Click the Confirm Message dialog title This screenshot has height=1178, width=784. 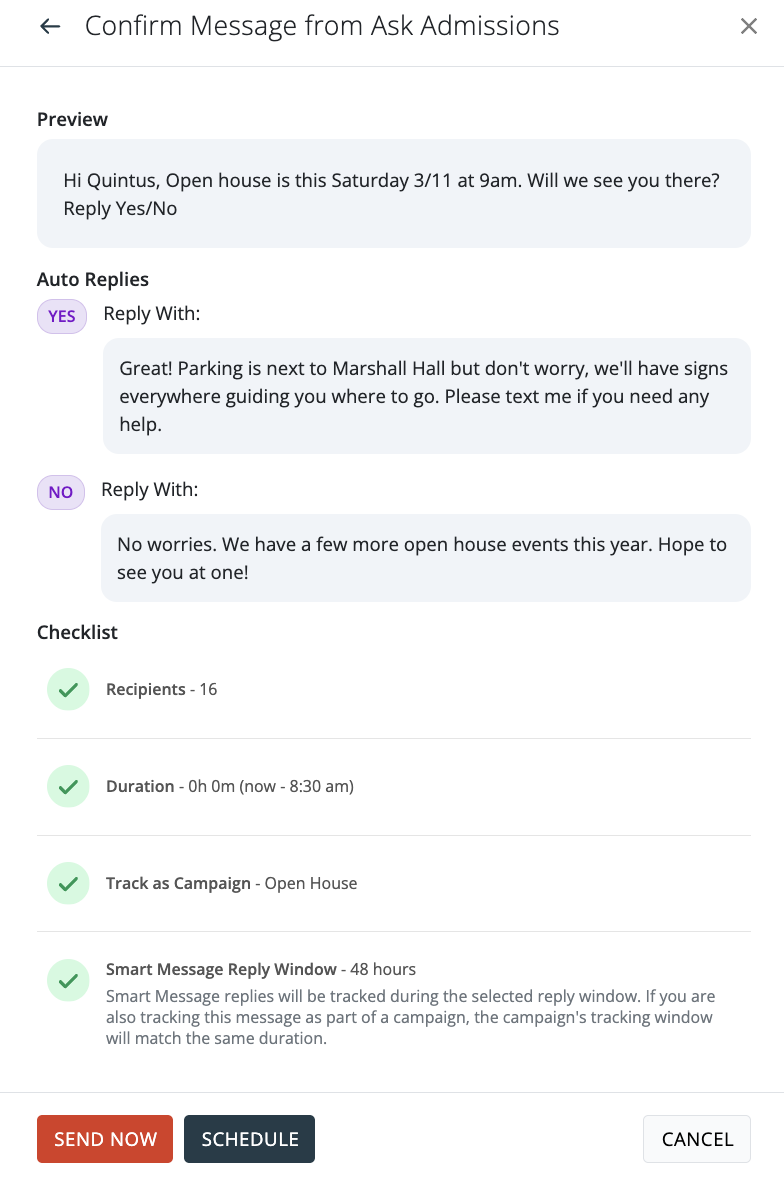coord(322,27)
